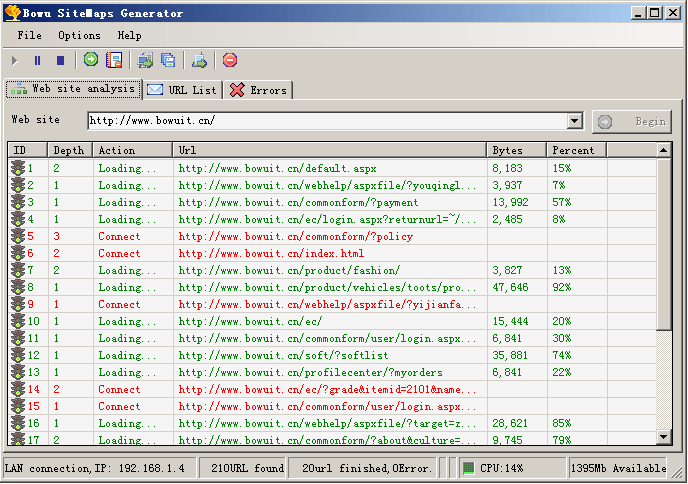Select the commonform/?payment URL
The height and width of the screenshot is (484, 688).
[x=298, y=202]
